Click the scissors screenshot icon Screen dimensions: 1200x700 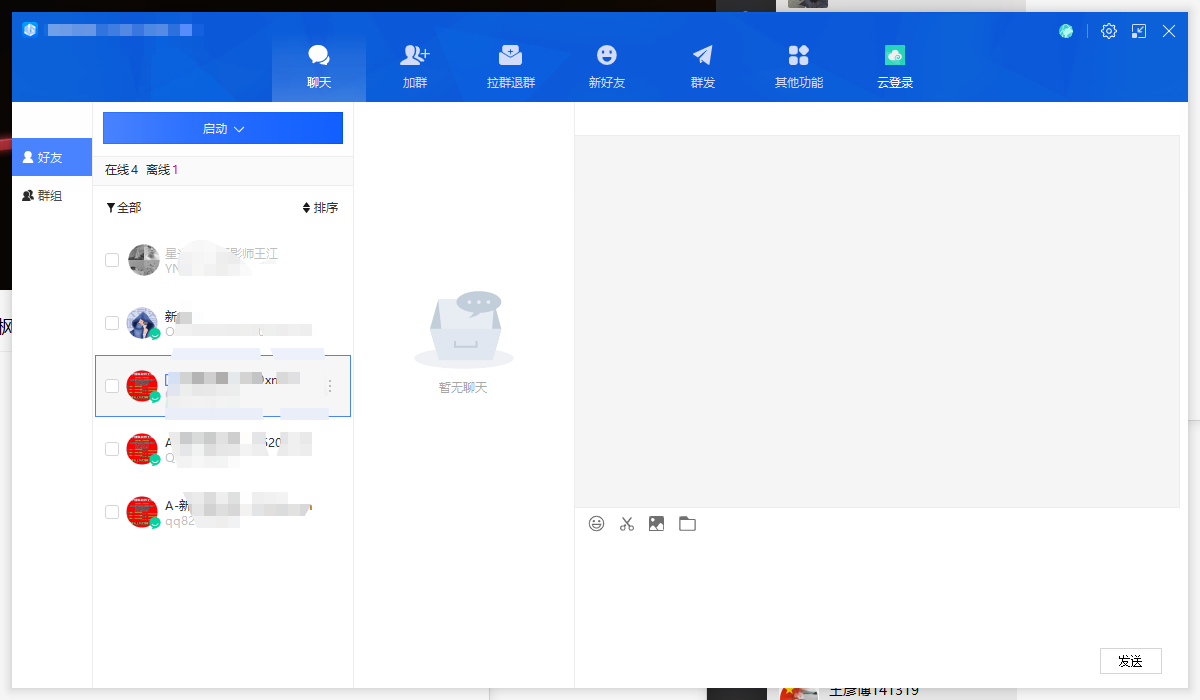627,523
